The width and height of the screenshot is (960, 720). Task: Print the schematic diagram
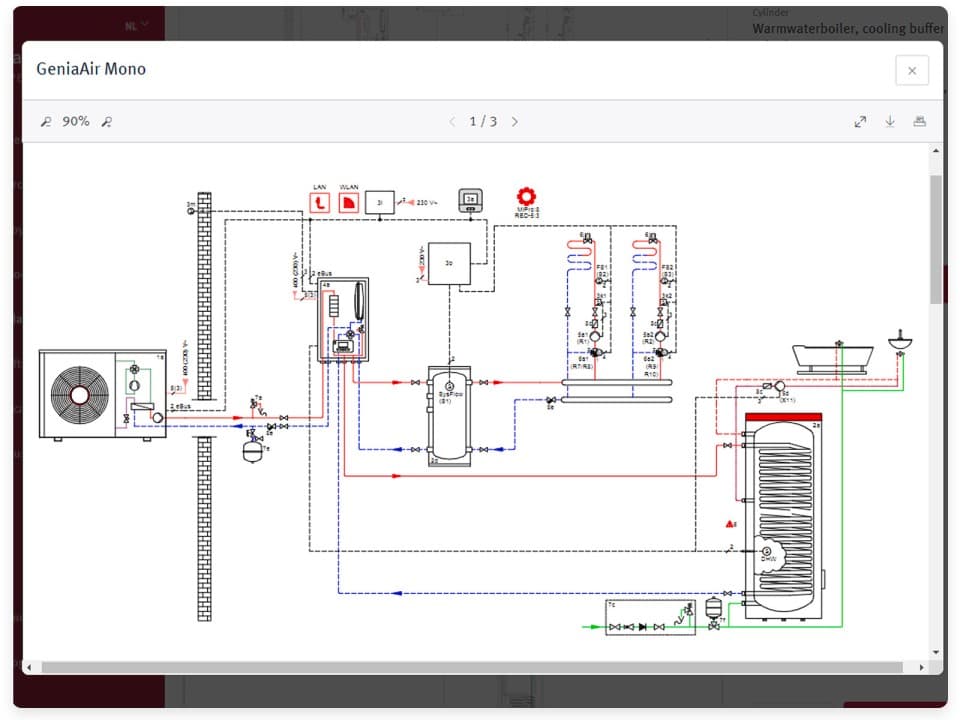pos(920,122)
